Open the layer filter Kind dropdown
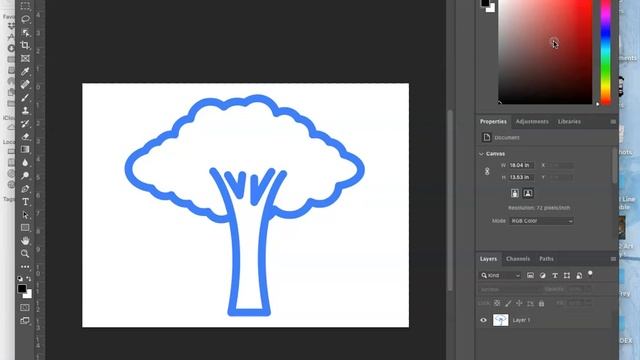The height and width of the screenshot is (360, 640). 500,276
